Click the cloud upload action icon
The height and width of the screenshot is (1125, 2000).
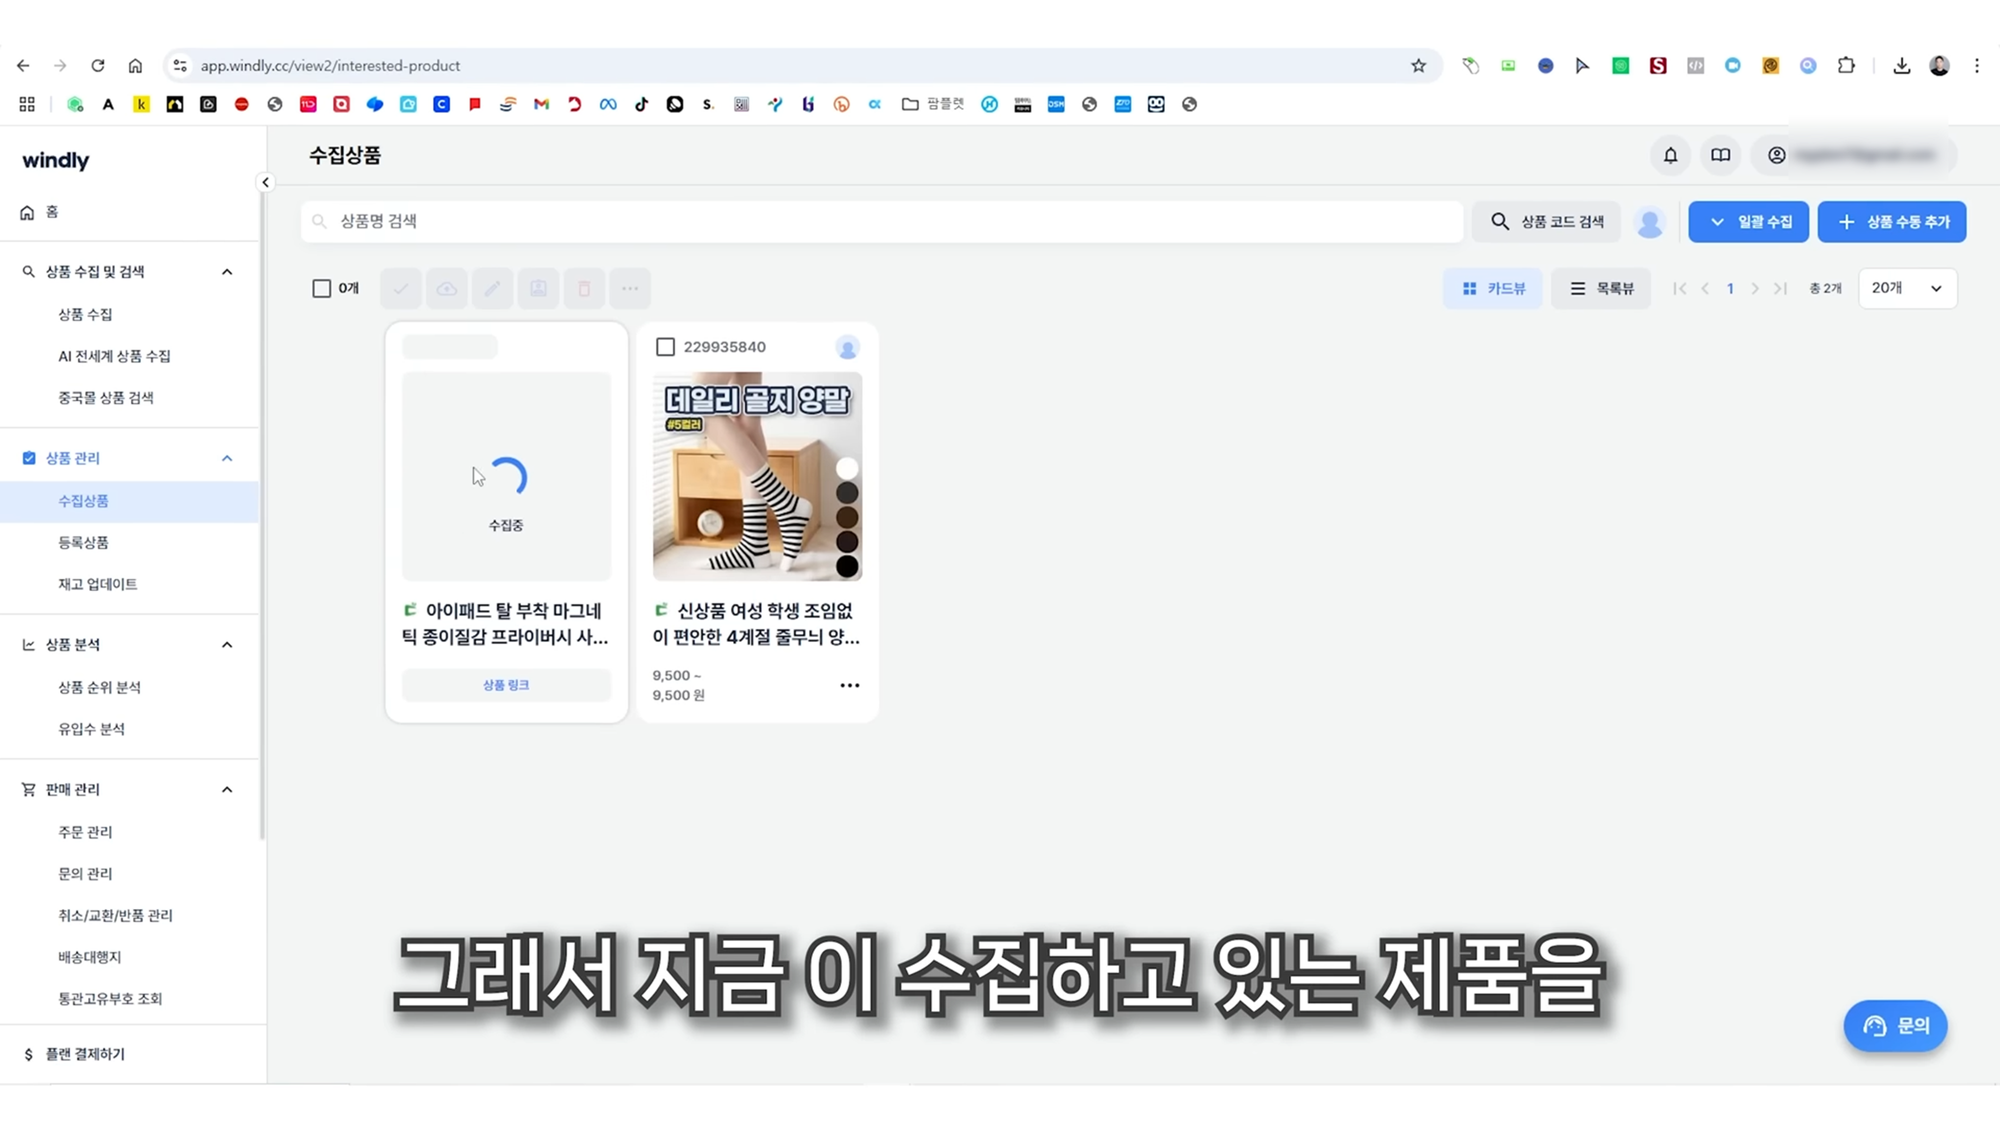click(x=446, y=288)
